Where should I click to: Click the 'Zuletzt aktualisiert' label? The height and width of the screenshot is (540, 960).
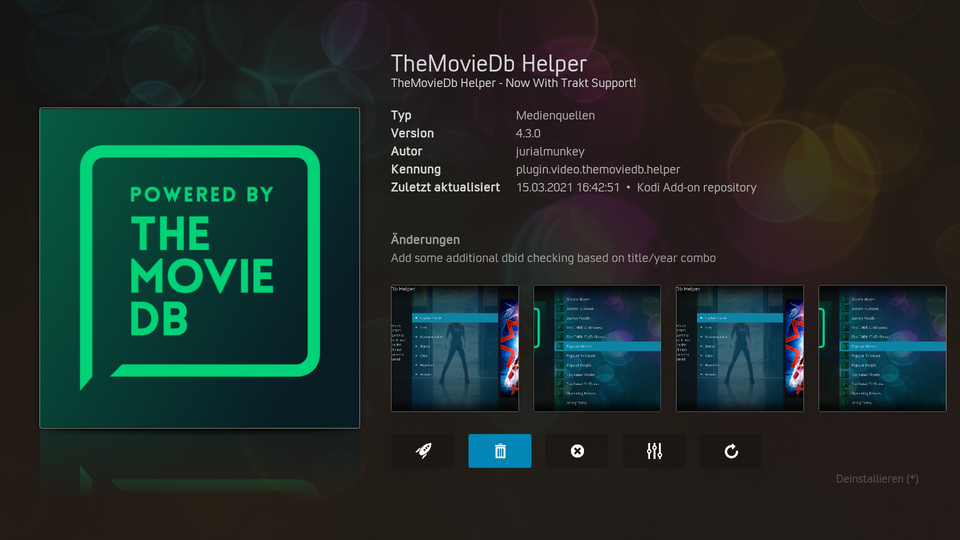coord(445,188)
